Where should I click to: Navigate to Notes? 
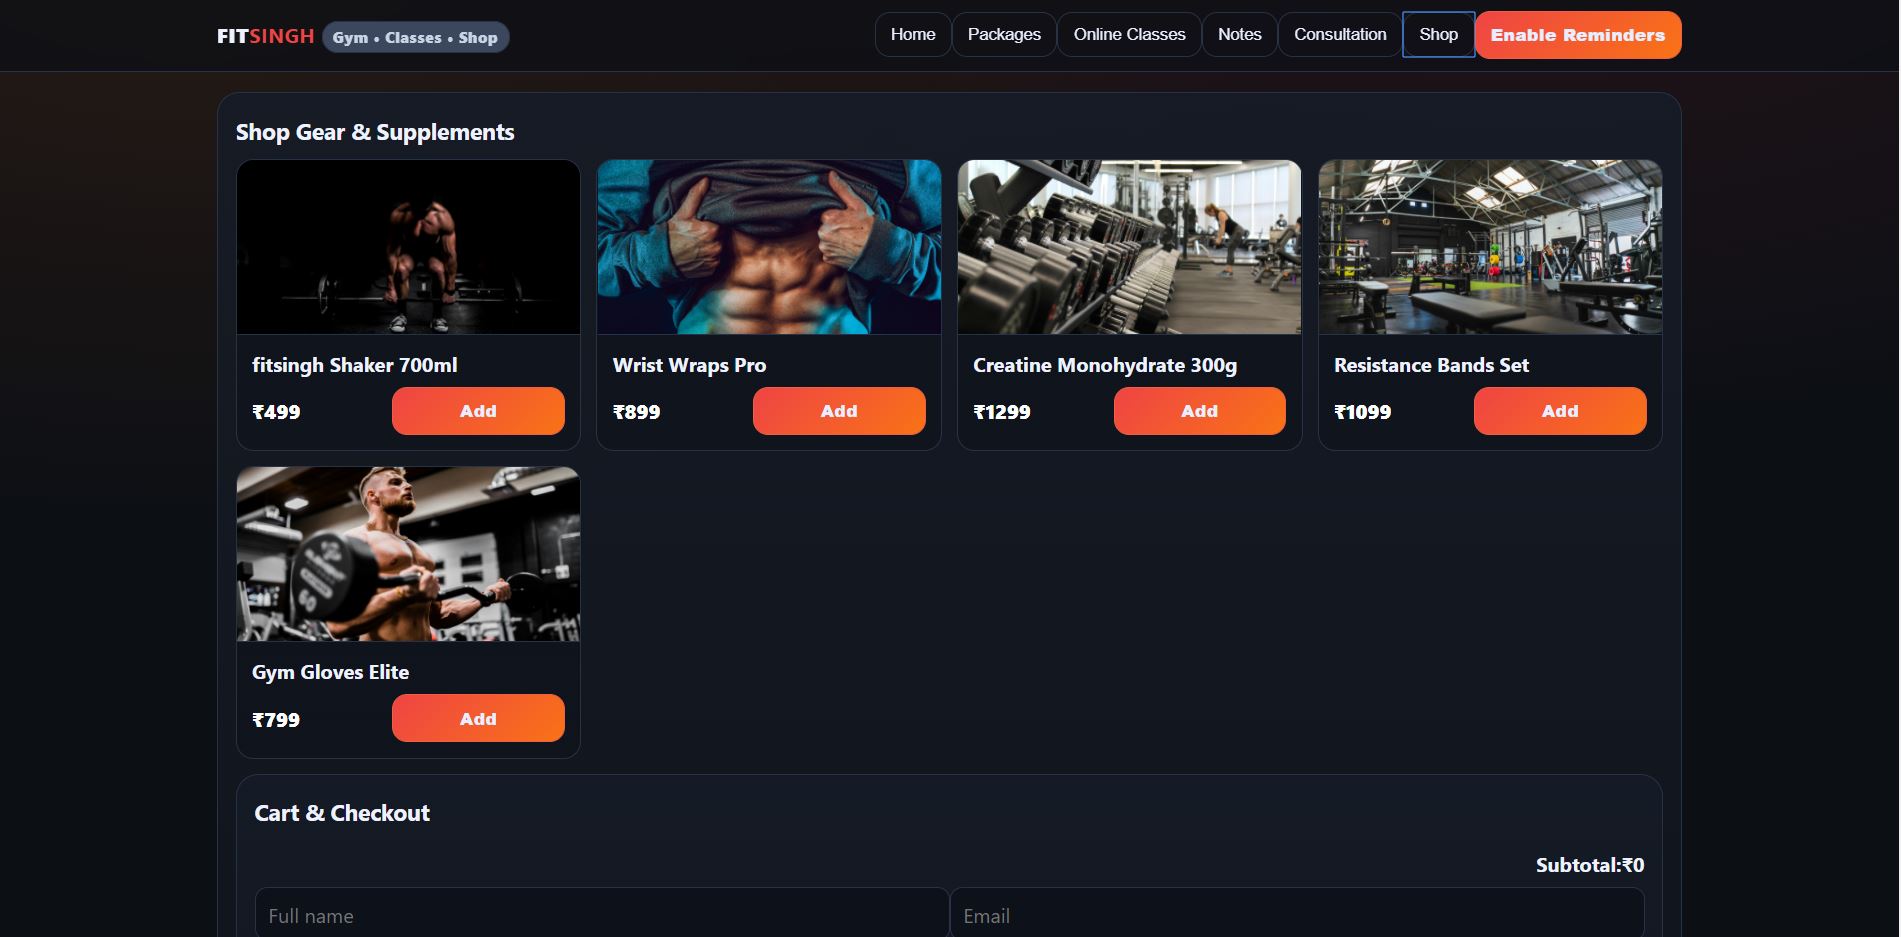[1238, 35]
